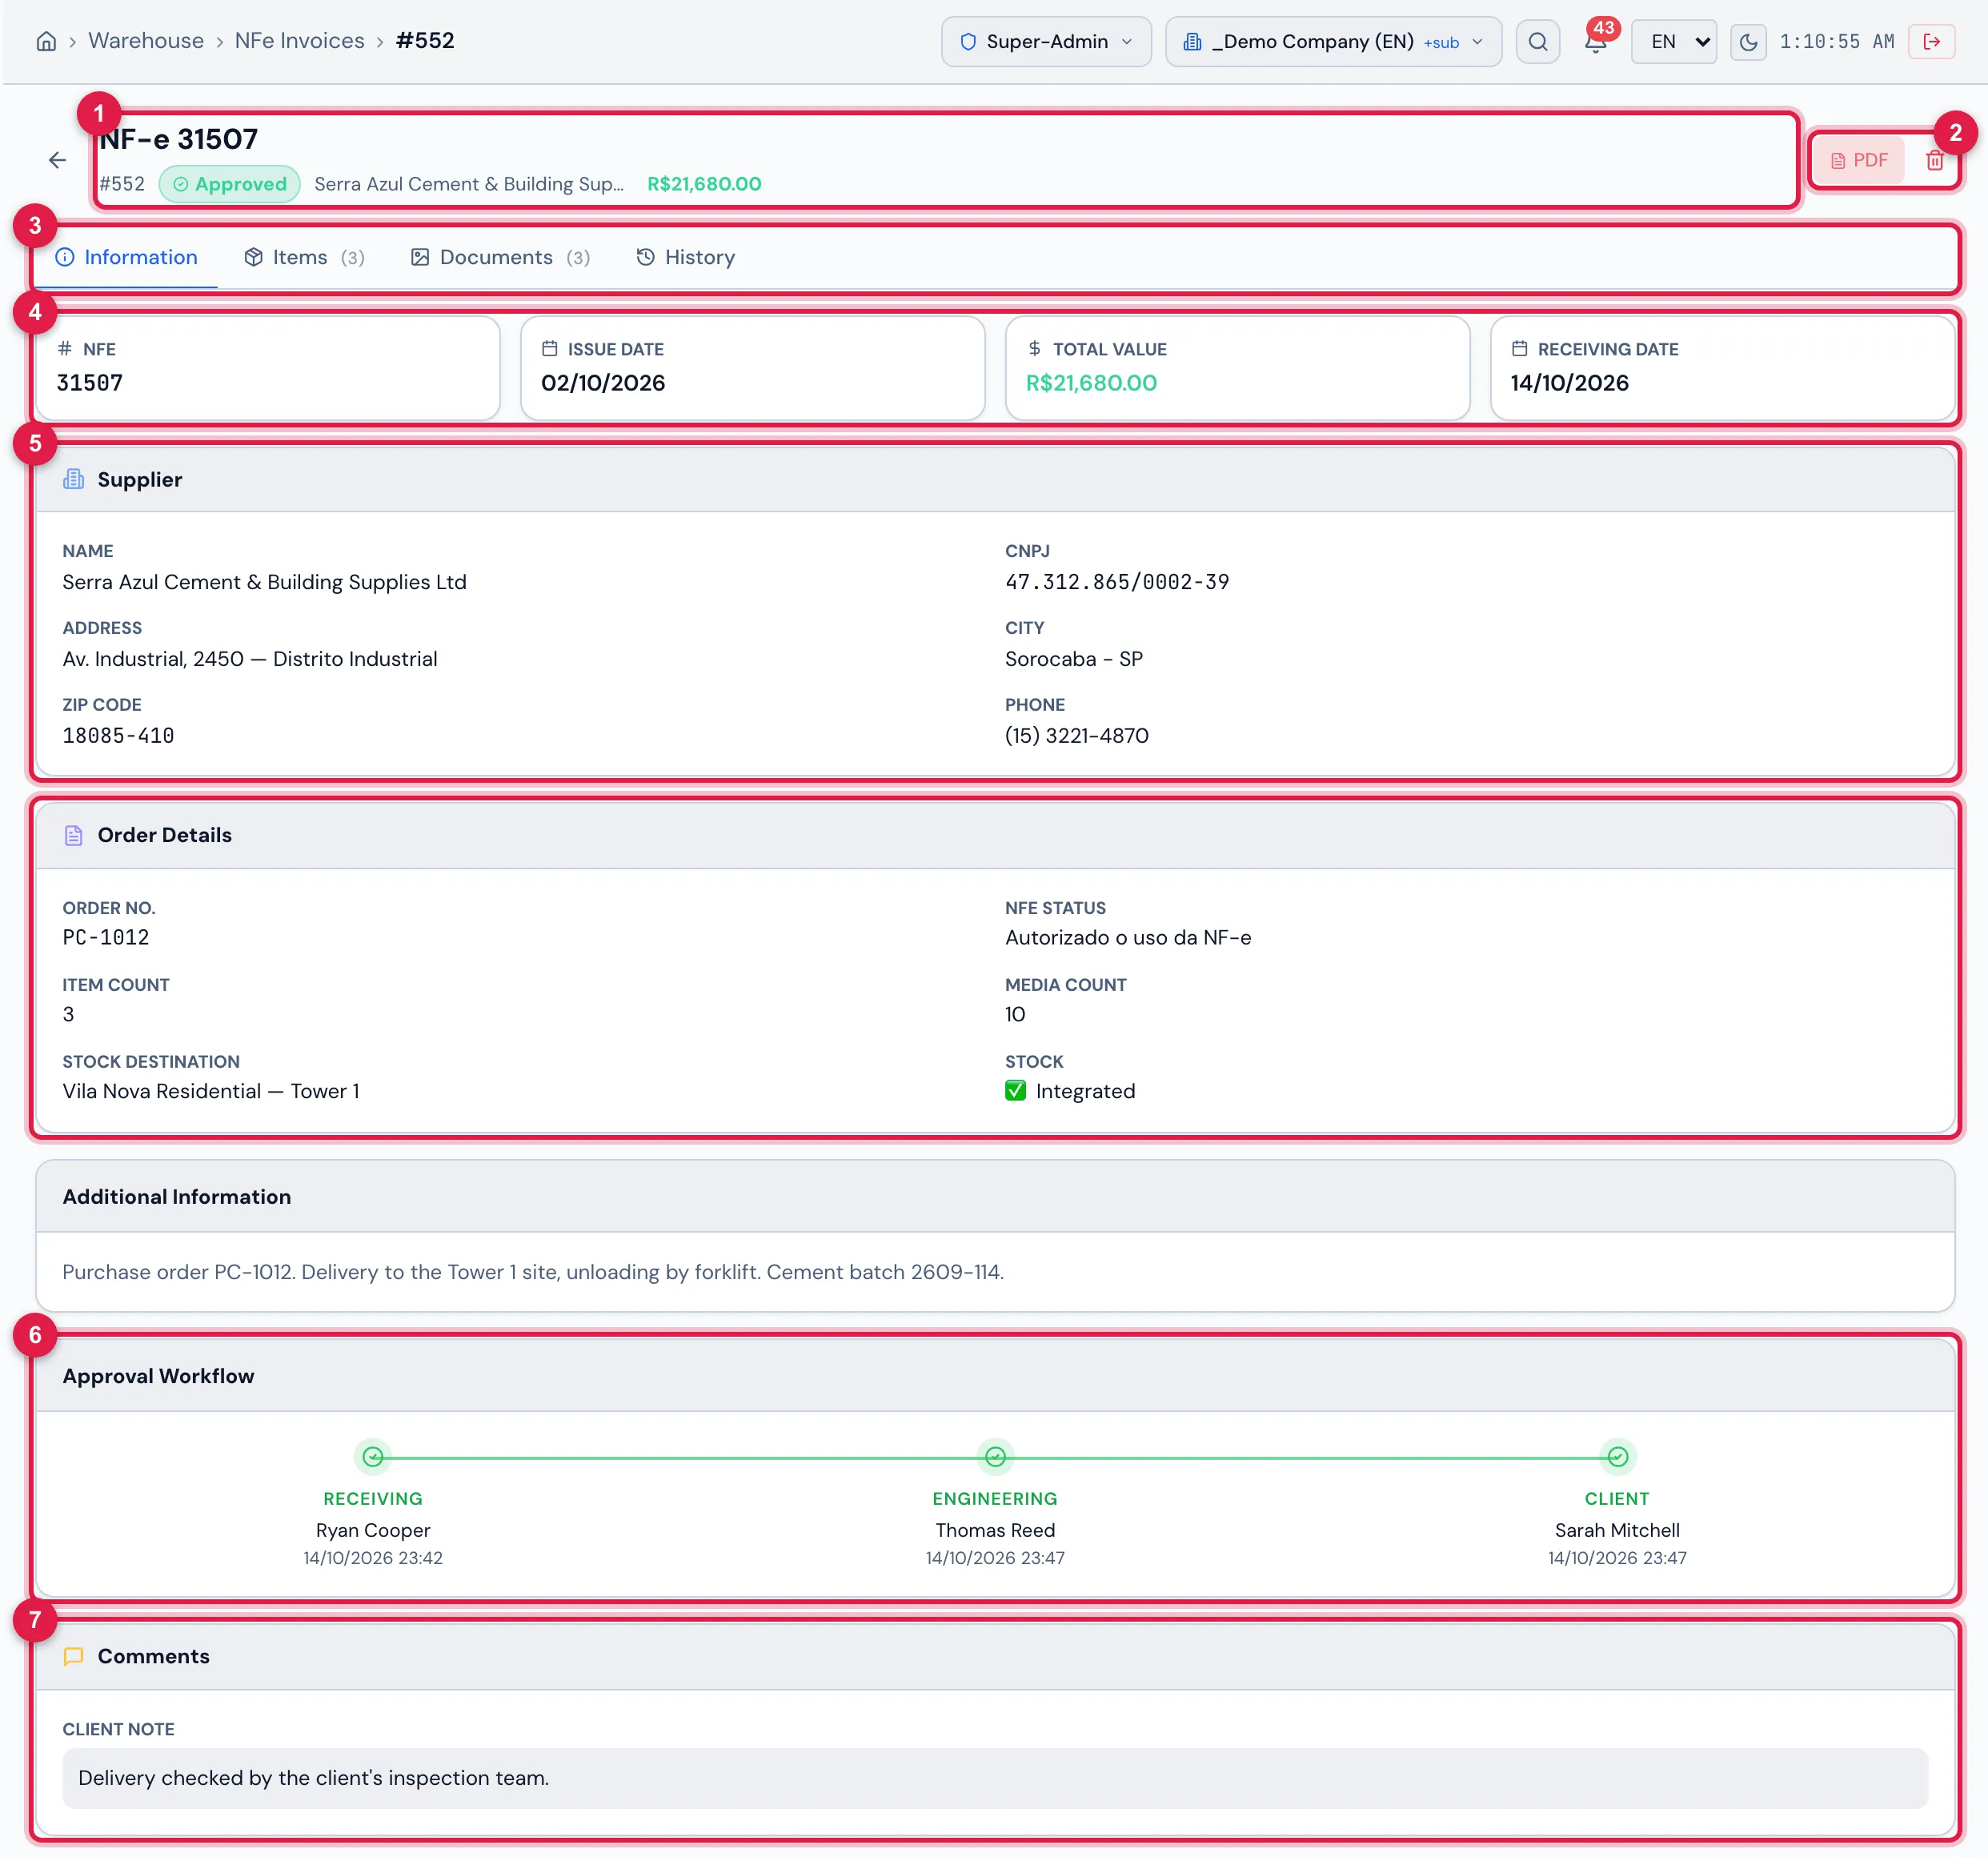This screenshot has height=1857, width=1988.
Task: Click the Engineering step check icon
Action: [995, 1456]
